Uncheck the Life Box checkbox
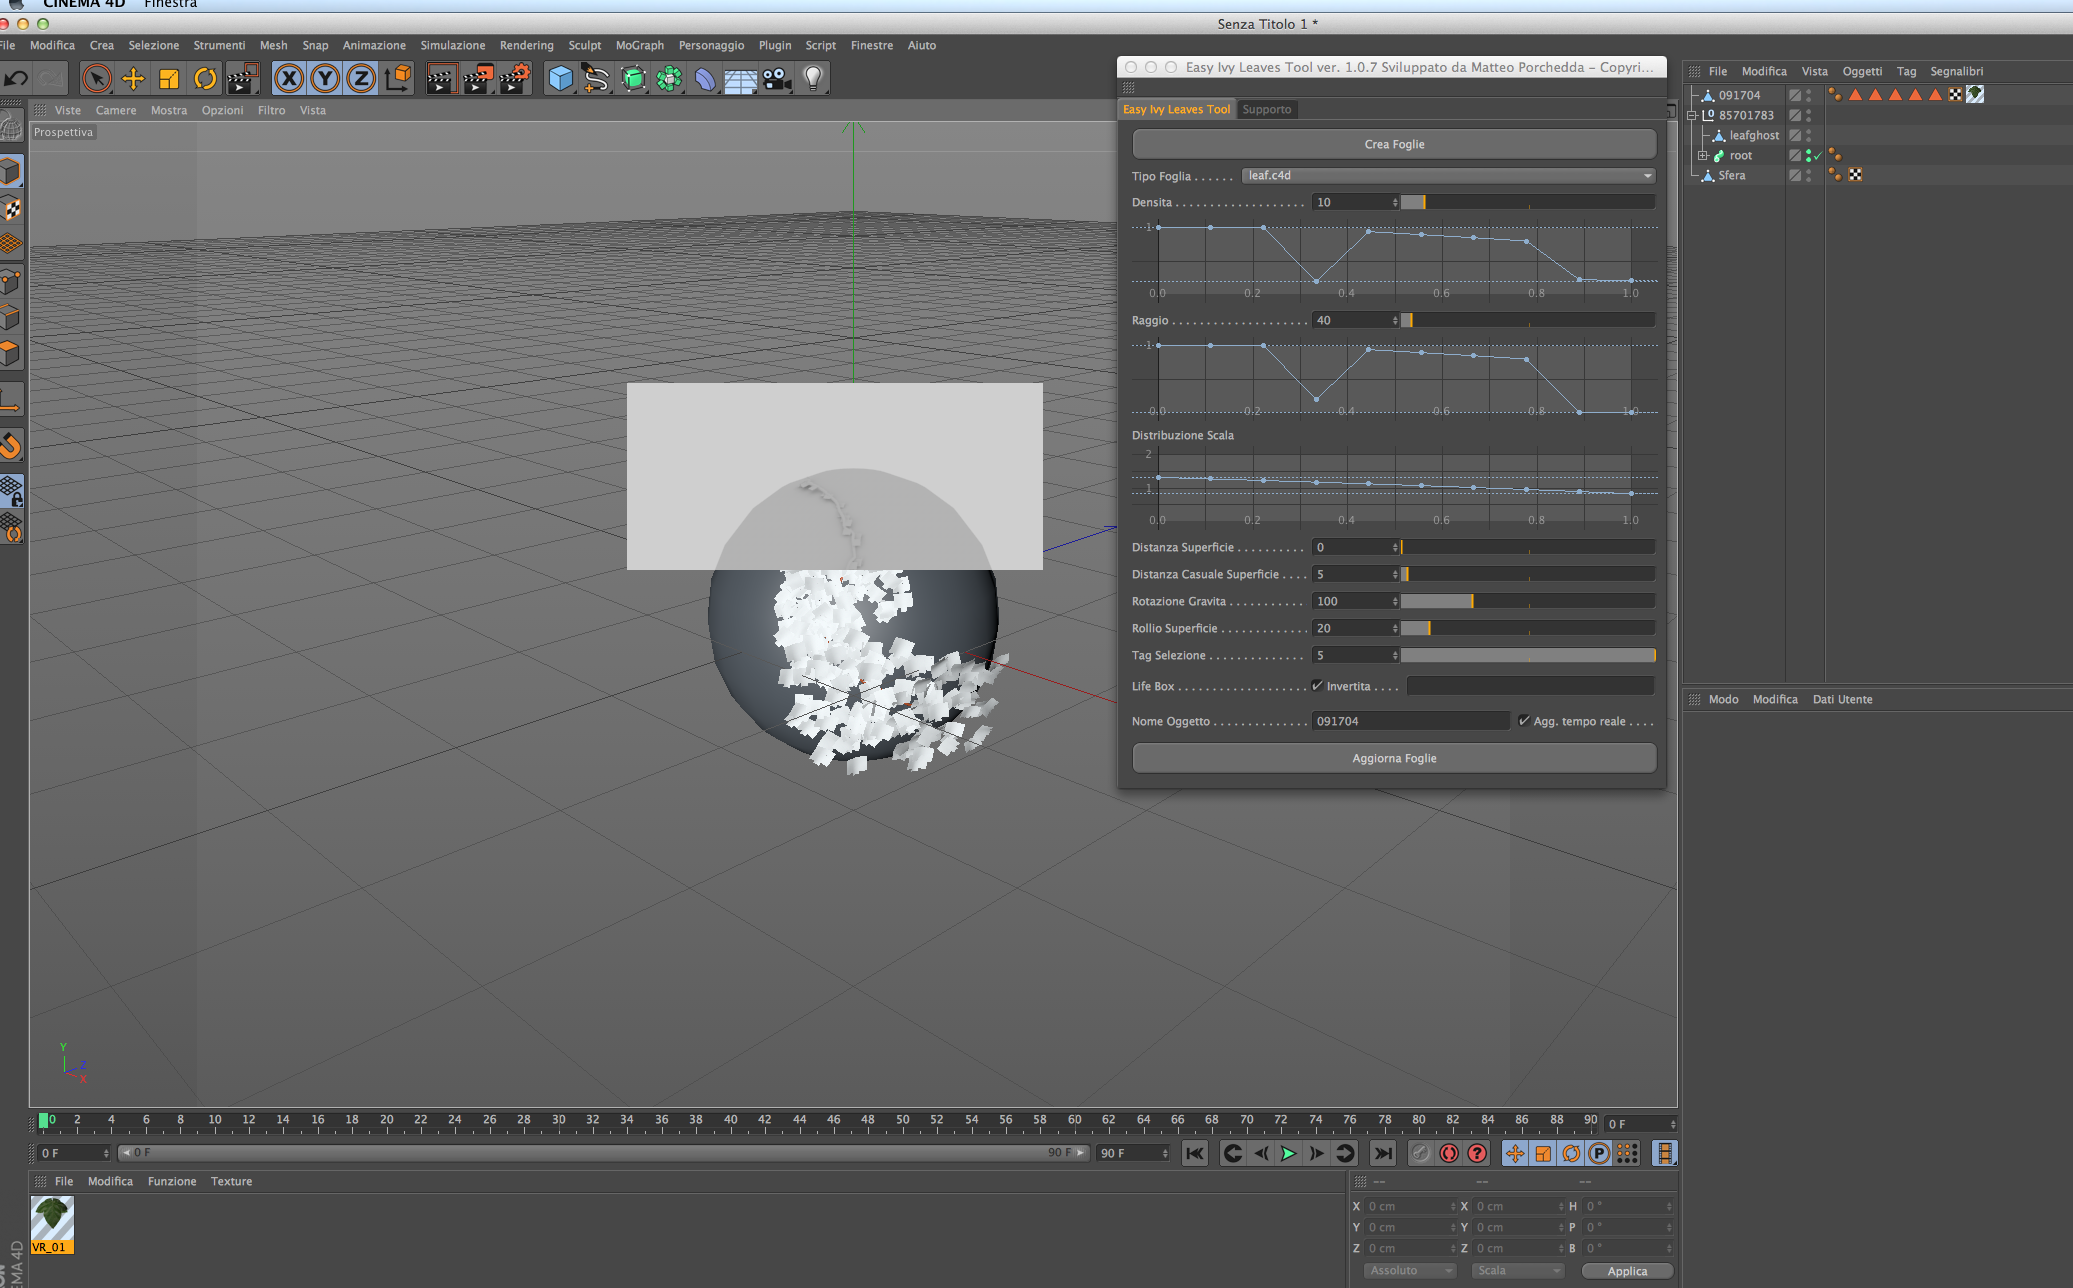This screenshot has height=1288, width=2073. (1317, 686)
